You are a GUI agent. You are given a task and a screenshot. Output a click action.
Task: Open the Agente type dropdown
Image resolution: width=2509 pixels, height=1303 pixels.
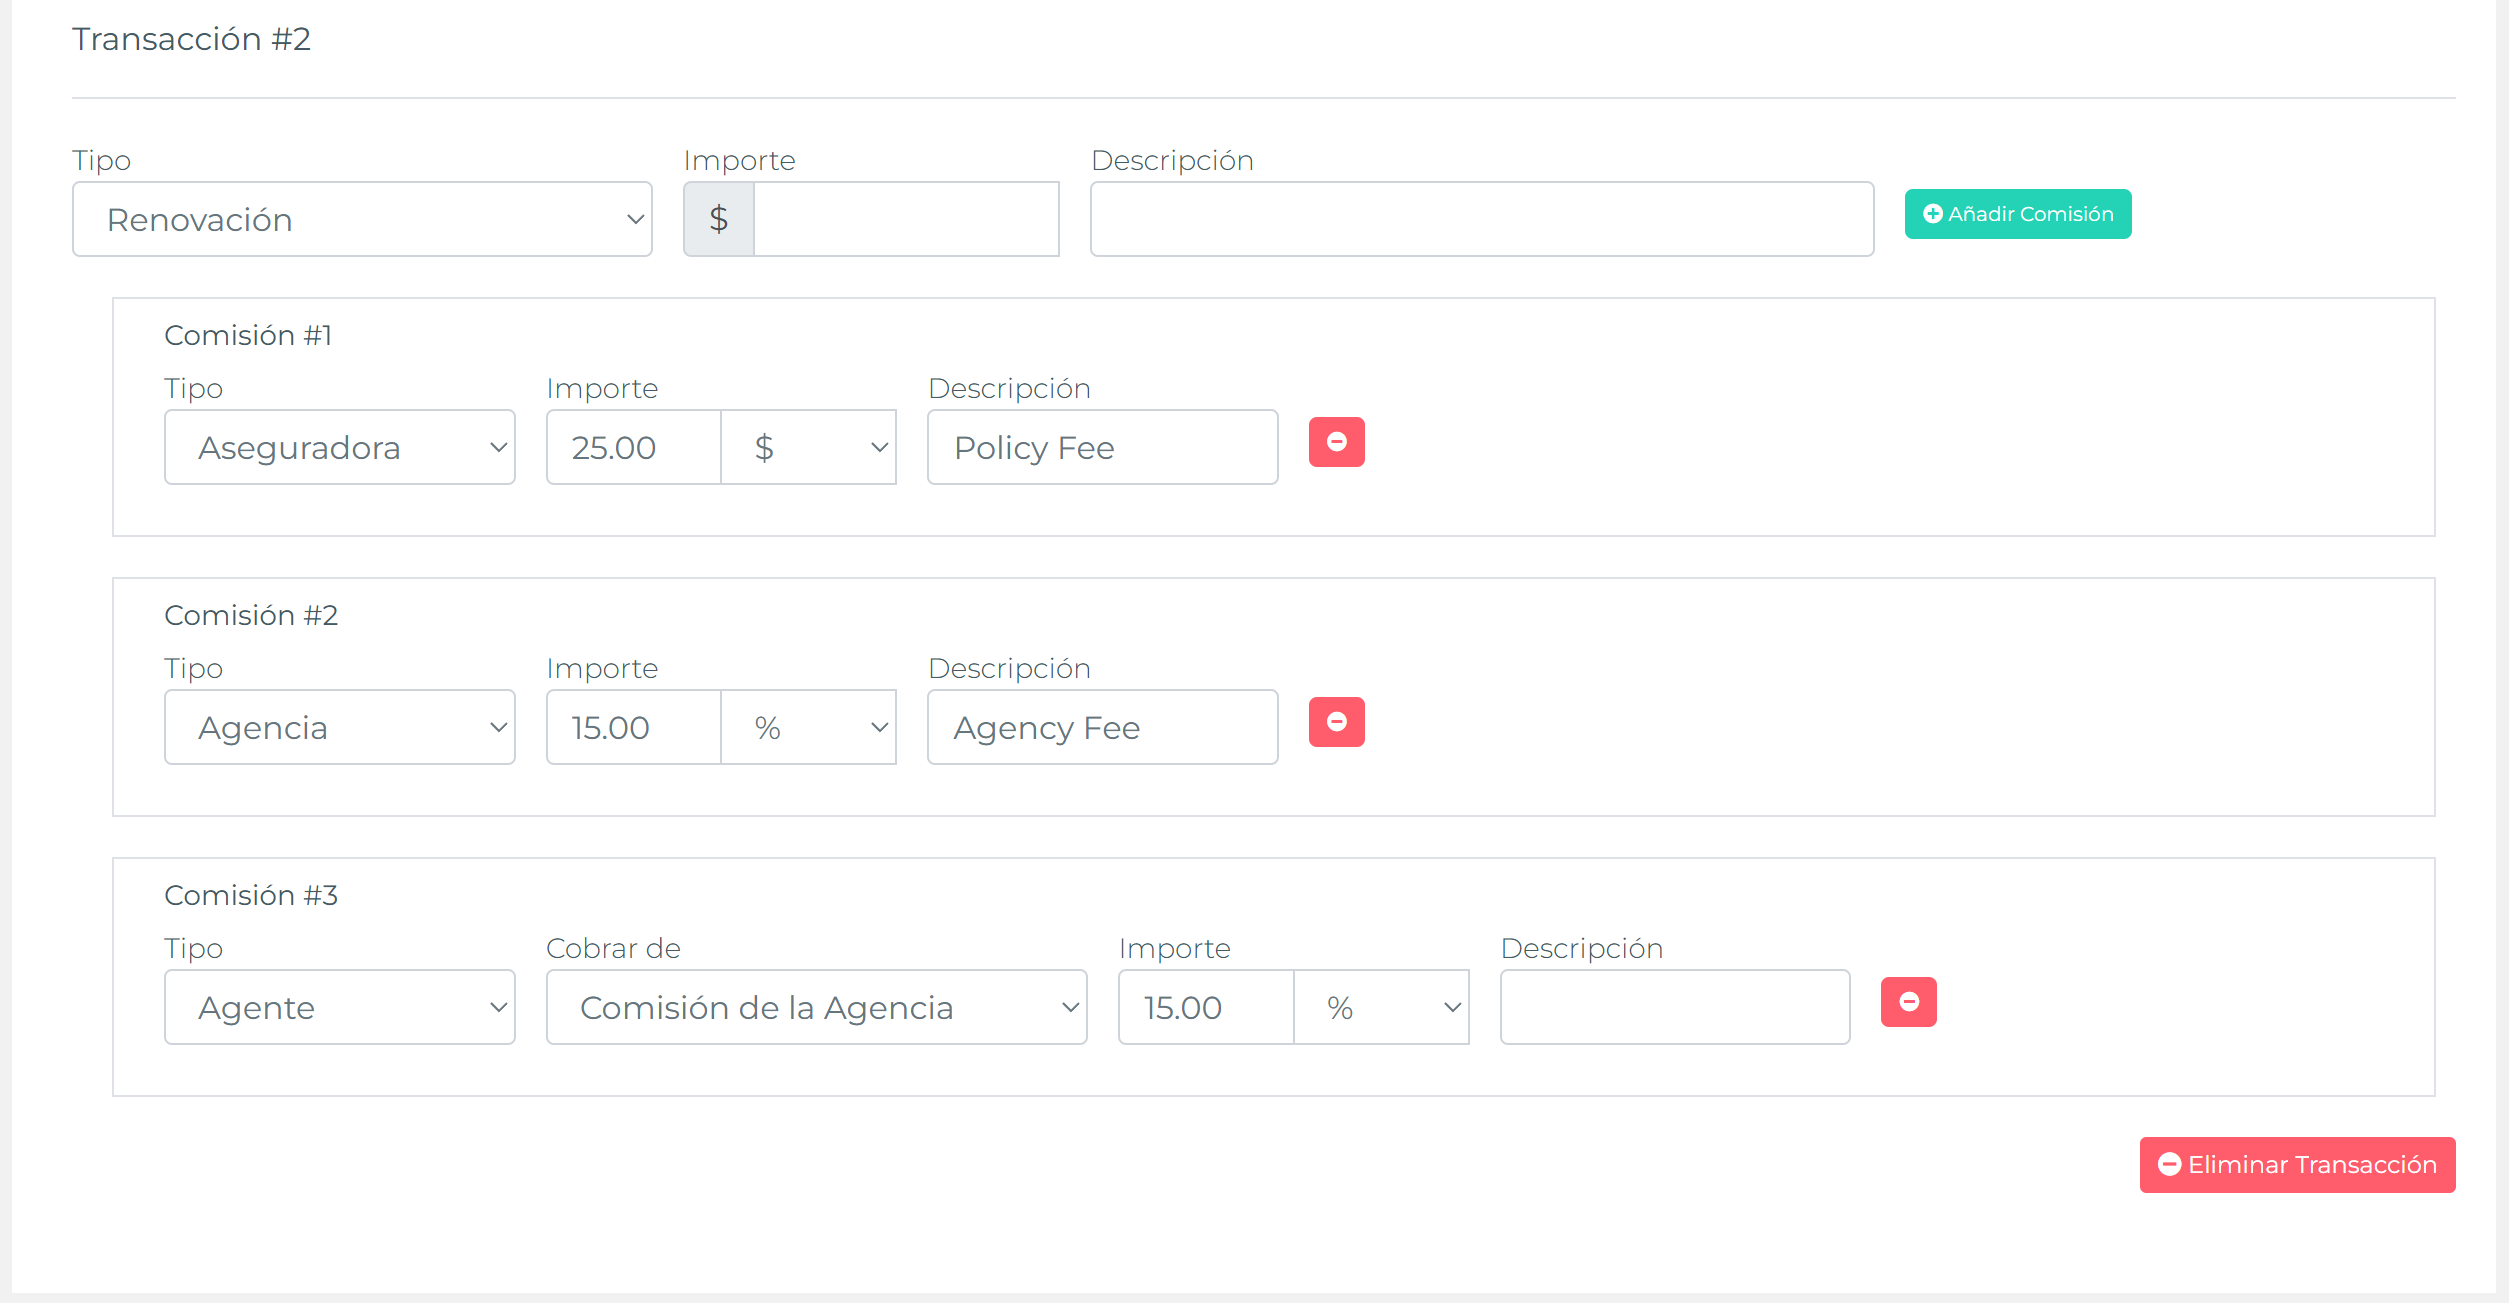point(340,1008)
